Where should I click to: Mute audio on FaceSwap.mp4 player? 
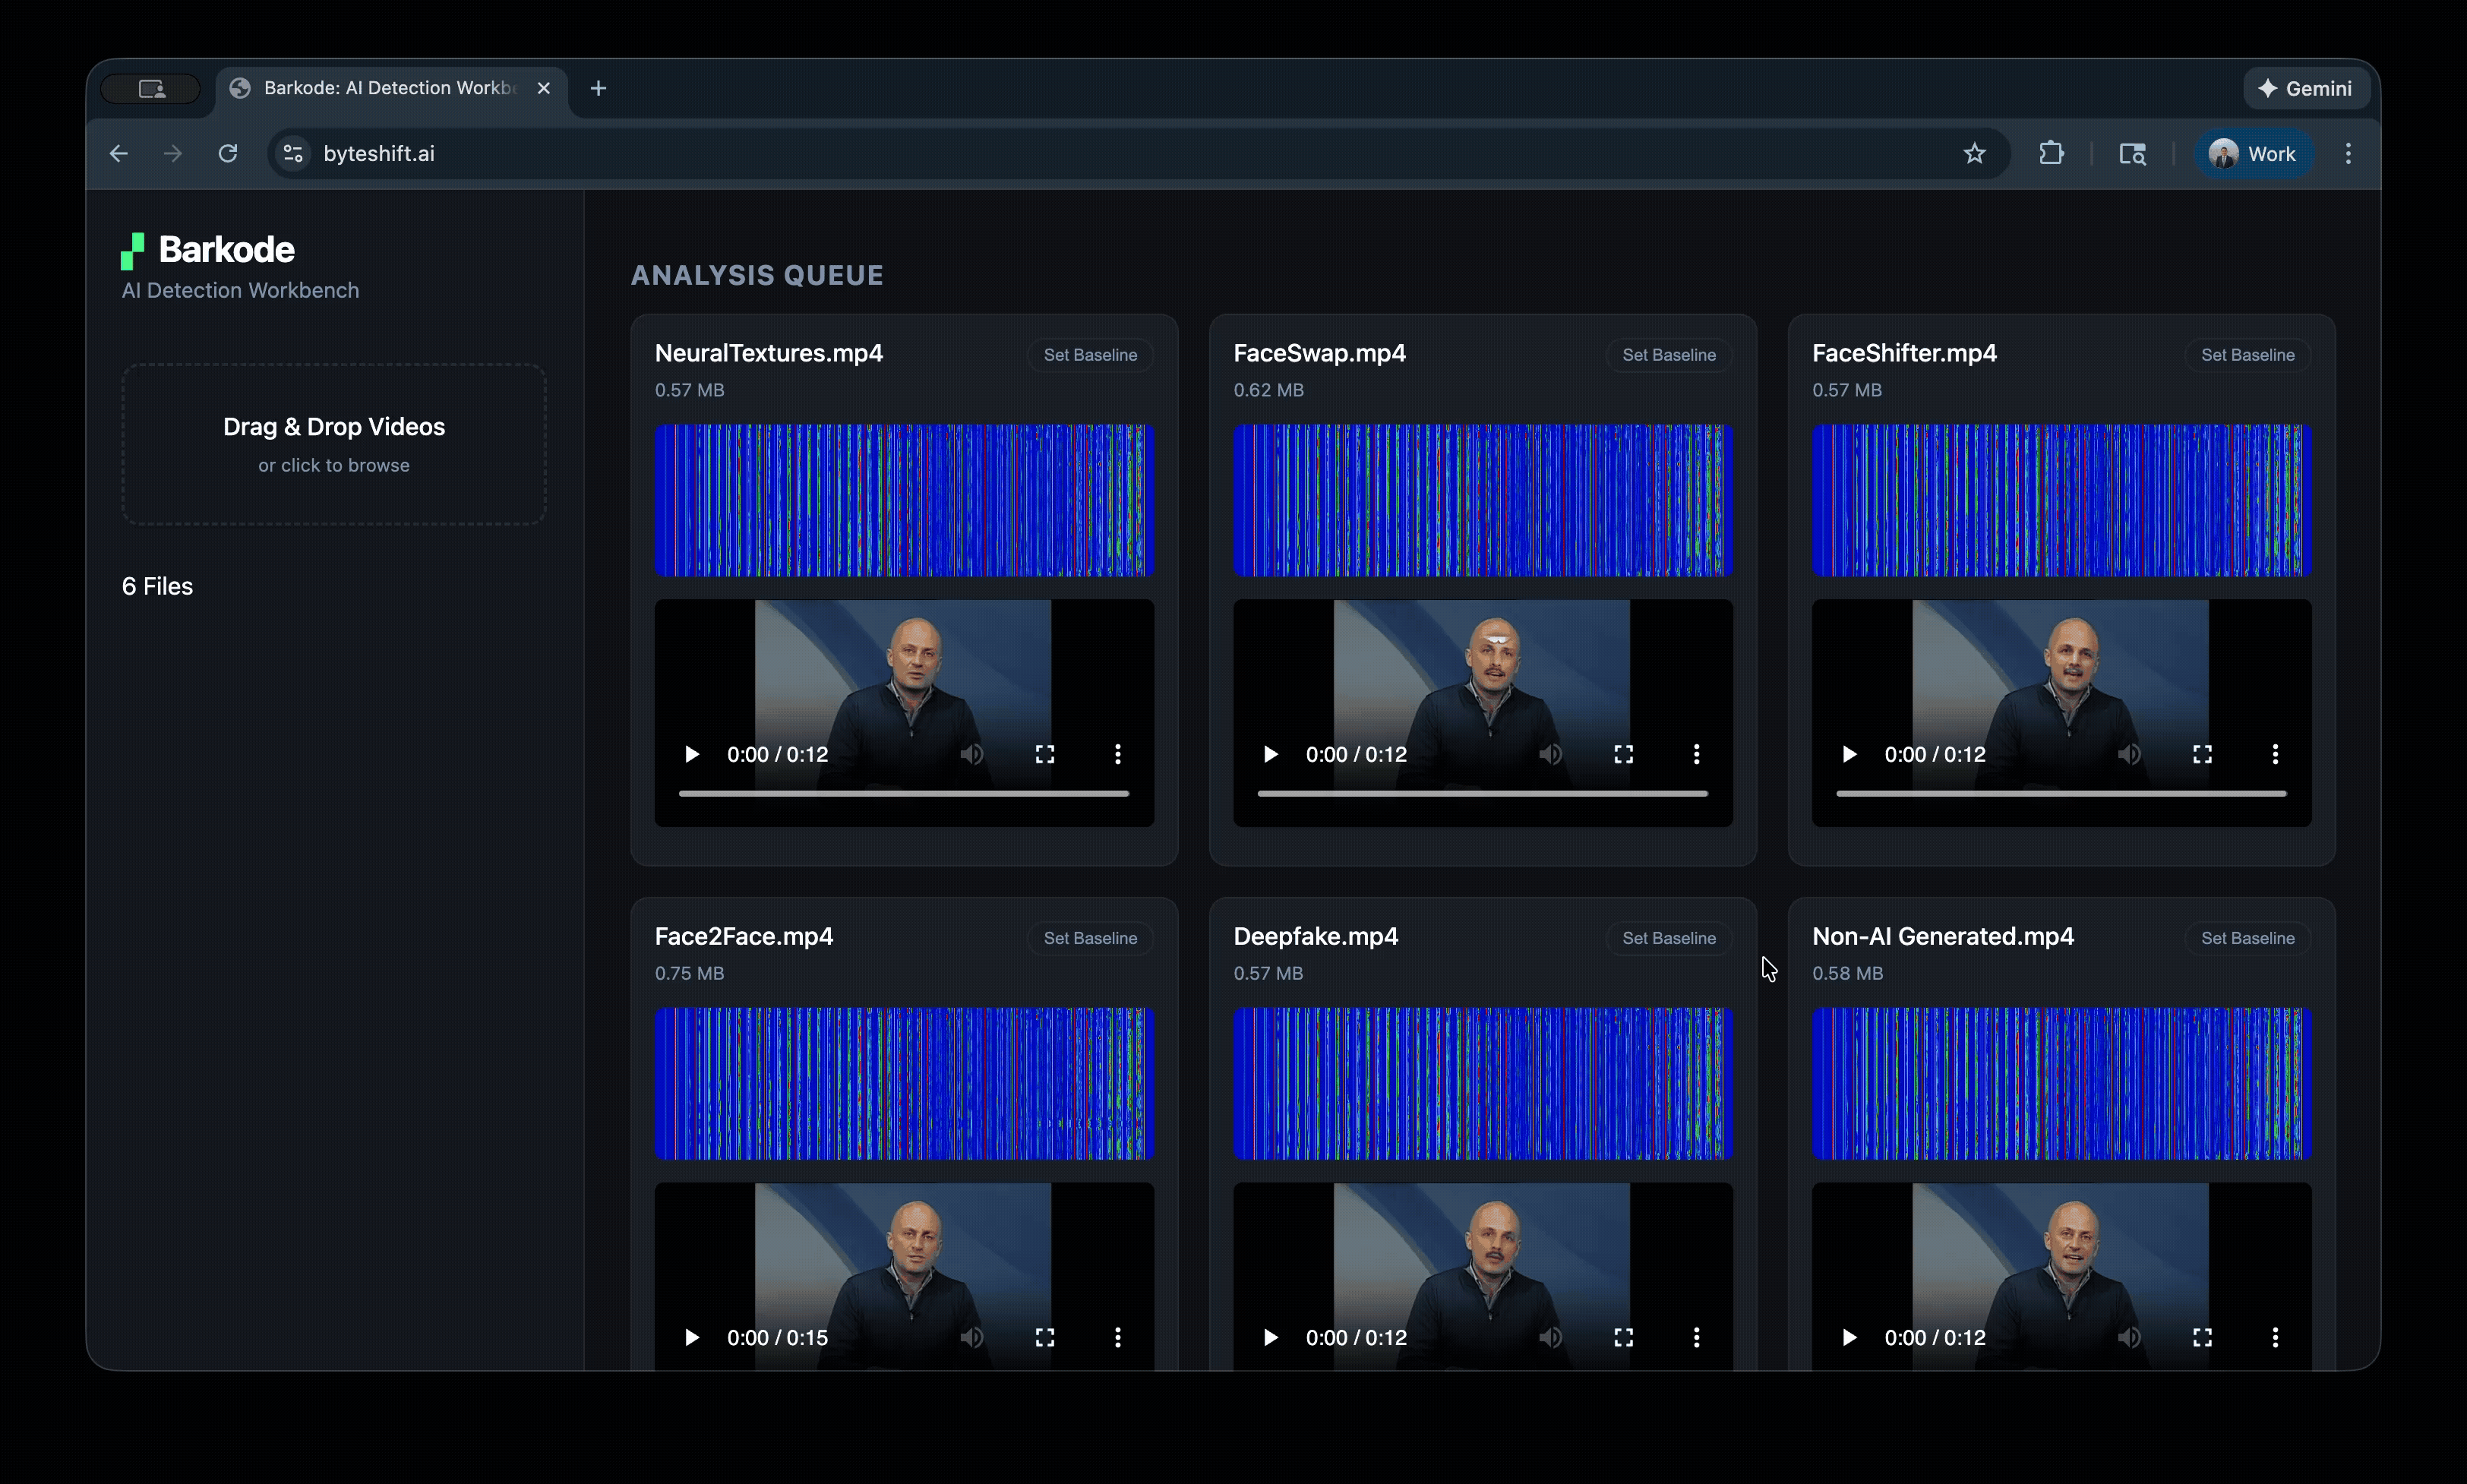[x=1550, y=754]
